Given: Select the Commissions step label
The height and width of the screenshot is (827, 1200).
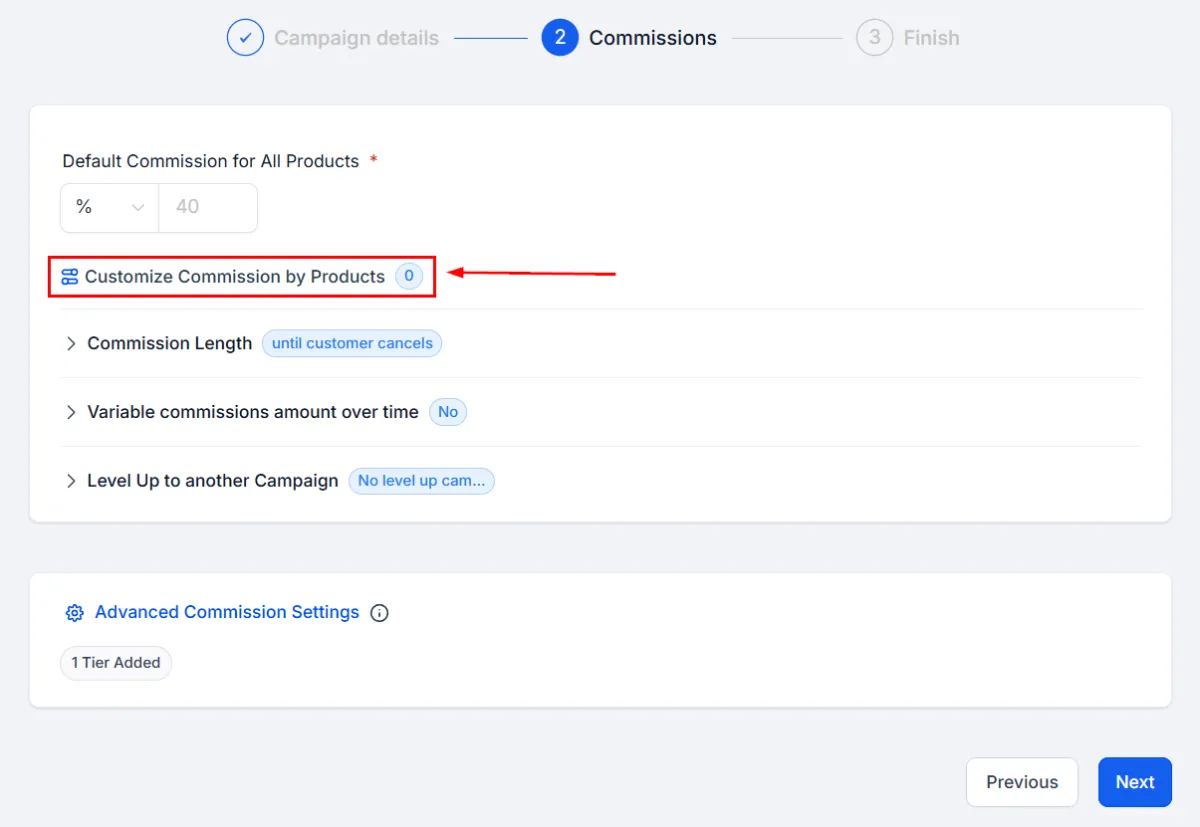Looking at the screenshot, I should (653, 38).
